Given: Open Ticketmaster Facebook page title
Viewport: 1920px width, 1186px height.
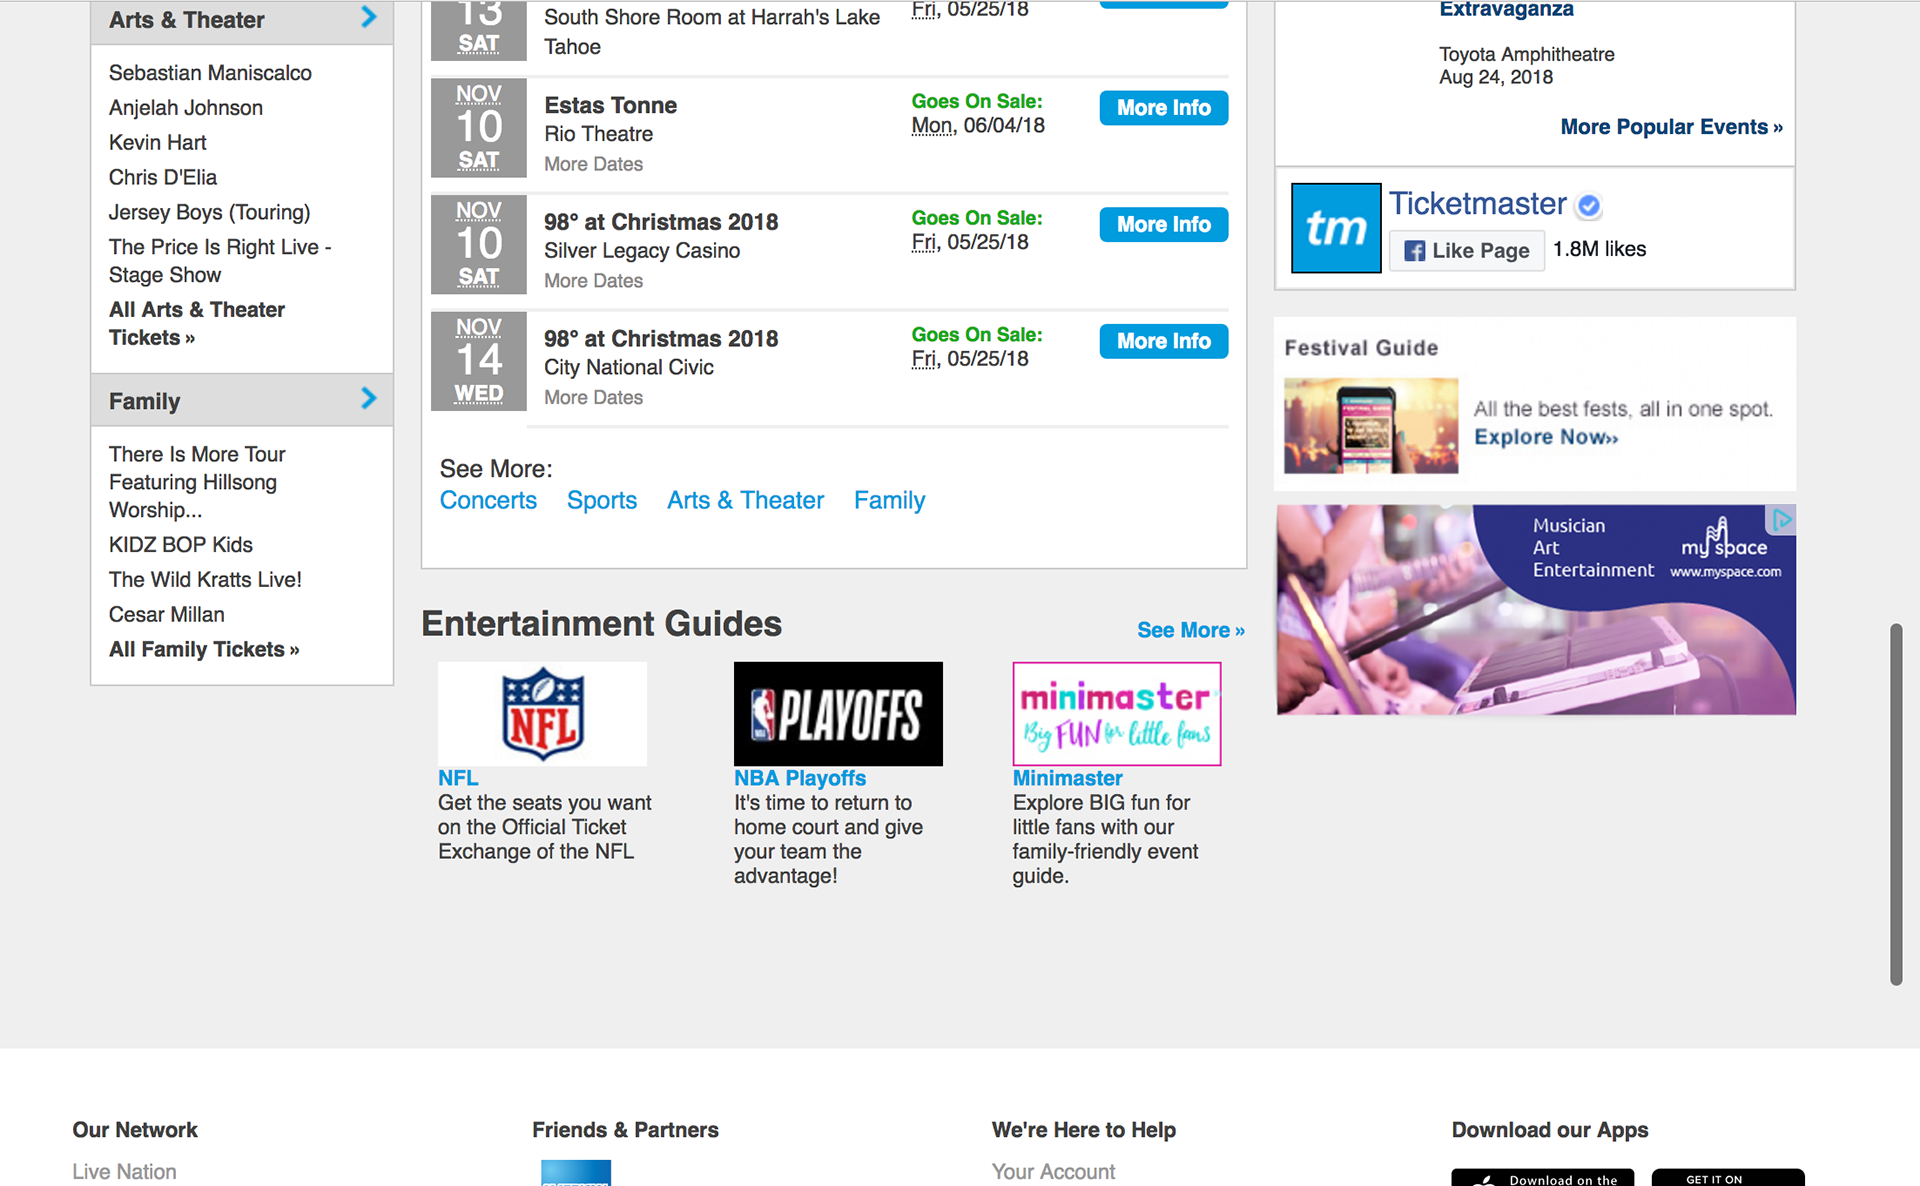Looking at the screenshot, I should click(x=1477, y=204).
